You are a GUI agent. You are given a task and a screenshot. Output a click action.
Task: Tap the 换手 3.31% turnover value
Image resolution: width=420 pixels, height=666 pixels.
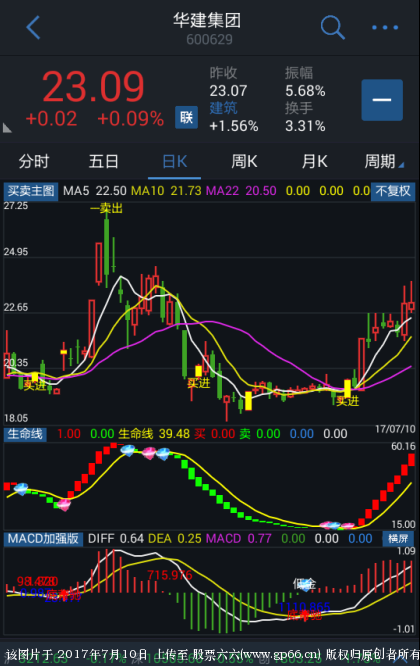(x=305, y=117)
